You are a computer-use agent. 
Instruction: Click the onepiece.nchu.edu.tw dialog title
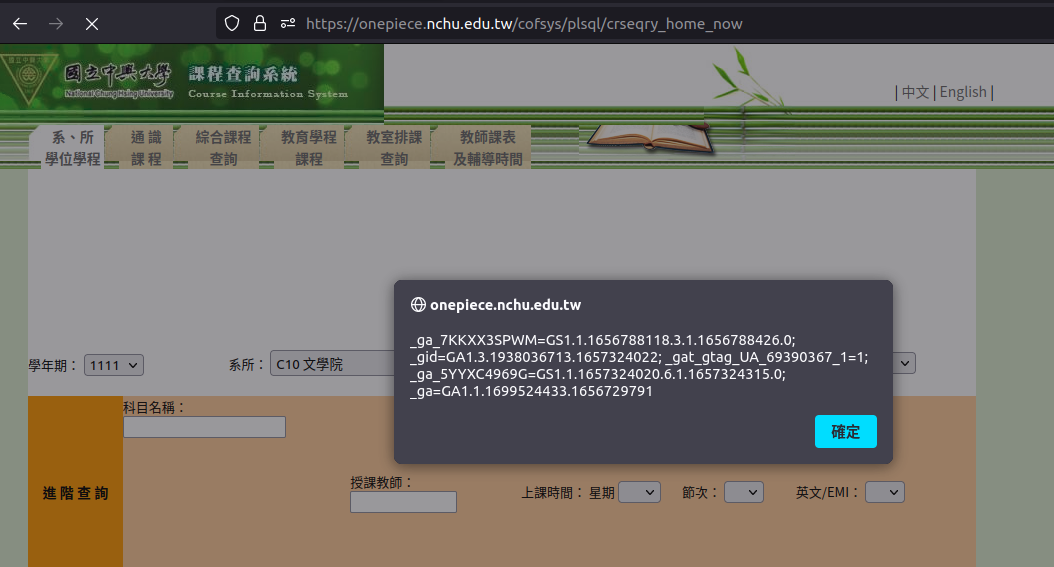click(505, 305)
